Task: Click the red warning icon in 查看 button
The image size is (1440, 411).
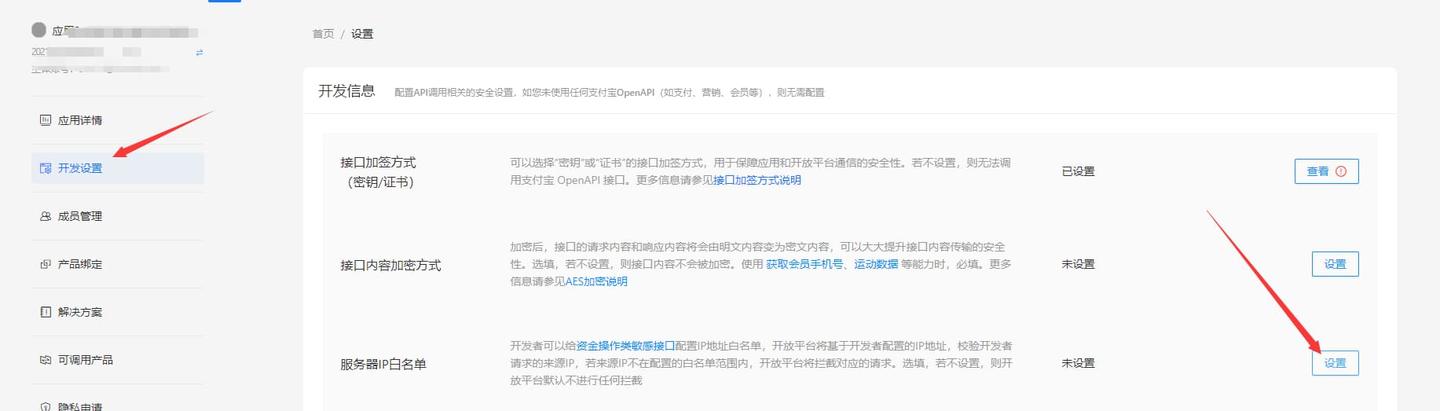Action: point(1341,171)
